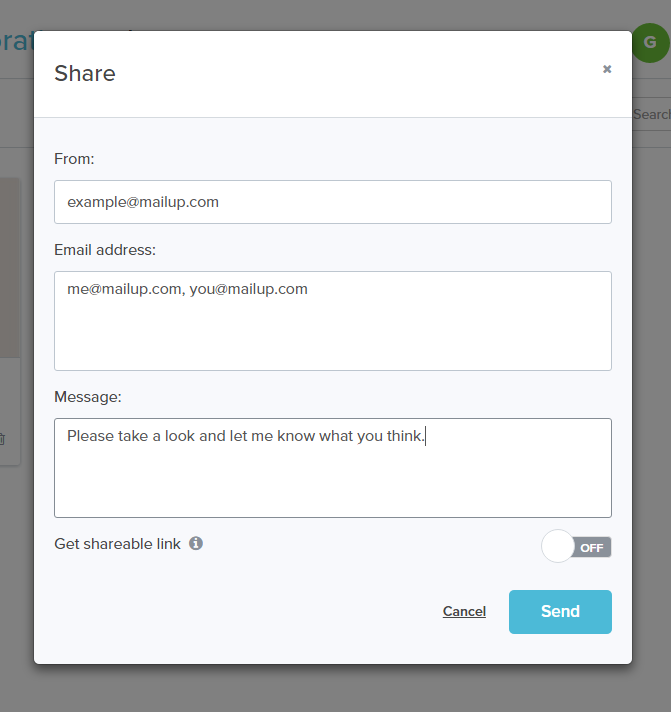Viewport: 671px width, 712px height.
Task: Click the Share dialog title
Action: pyautogui.click(x=85, y=73)
